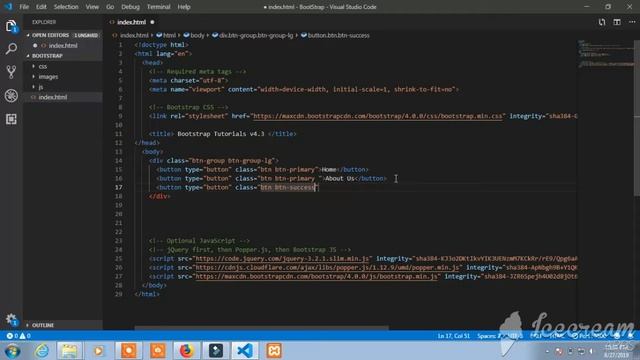Click the title text Bootstrap Tutorials v4.3
This screenshot has height=360, width=640.
coord(221,134)
